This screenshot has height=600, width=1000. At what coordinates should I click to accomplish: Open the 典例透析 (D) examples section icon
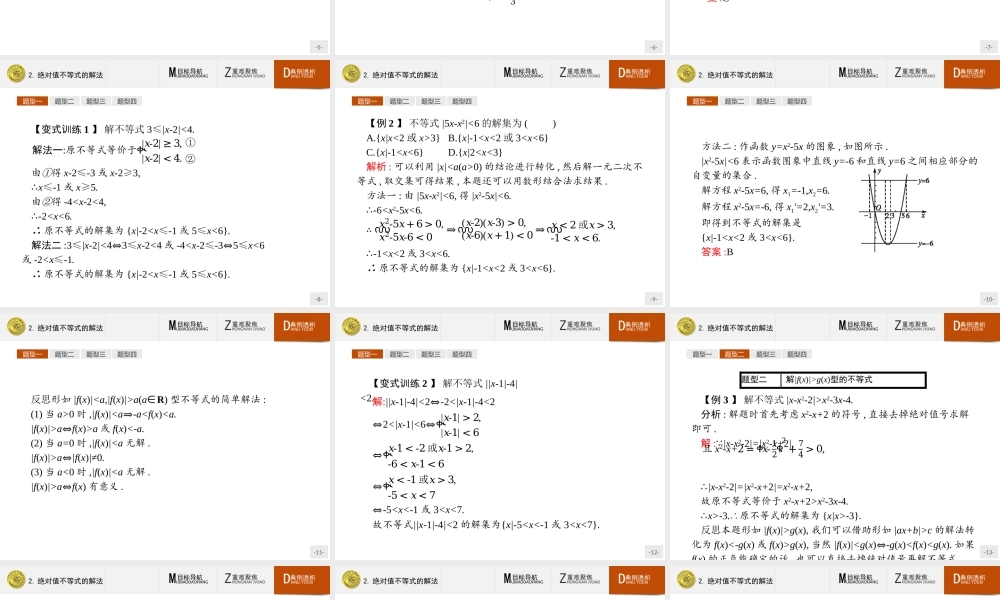pyautogui.click(x=302, y=73)
